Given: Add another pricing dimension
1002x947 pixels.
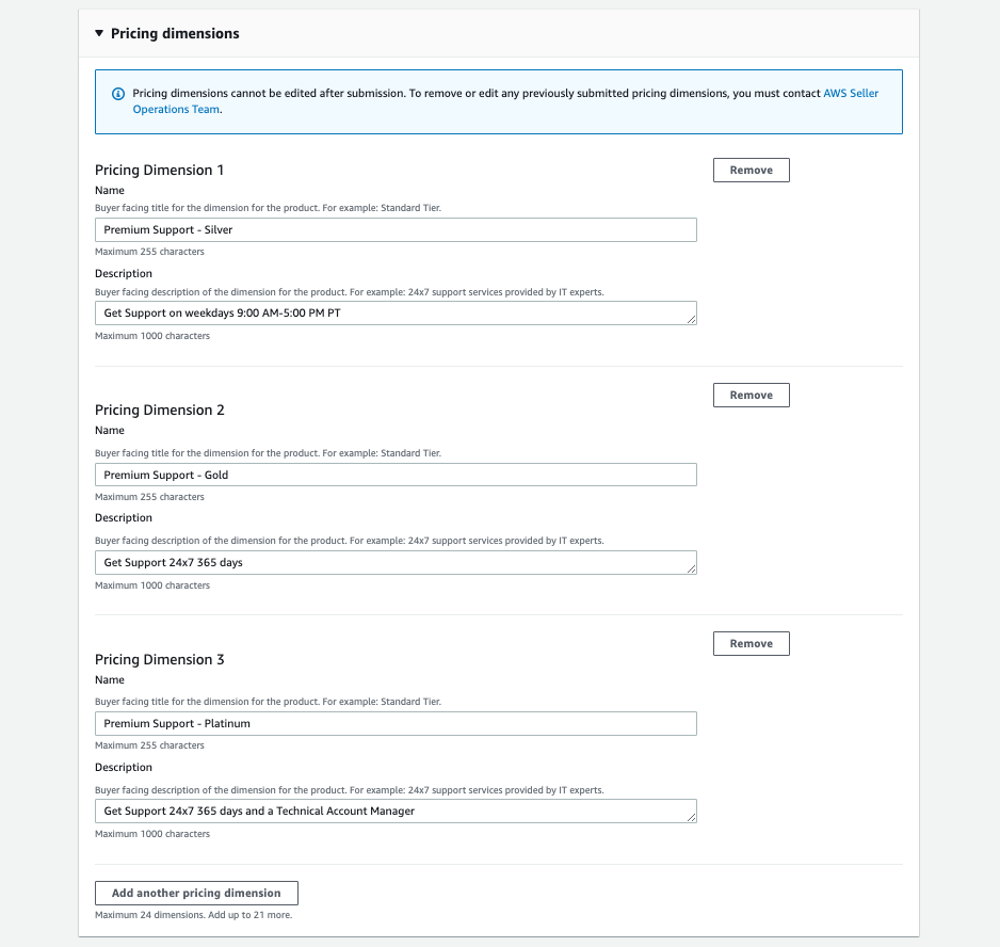Looking at the screenshot, I should click(x=196, y=893).
